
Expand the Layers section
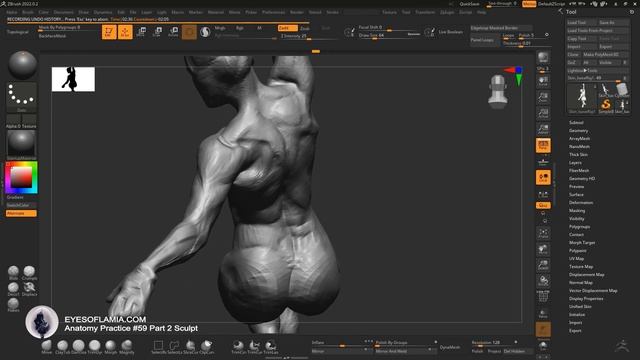pos(575,162)
